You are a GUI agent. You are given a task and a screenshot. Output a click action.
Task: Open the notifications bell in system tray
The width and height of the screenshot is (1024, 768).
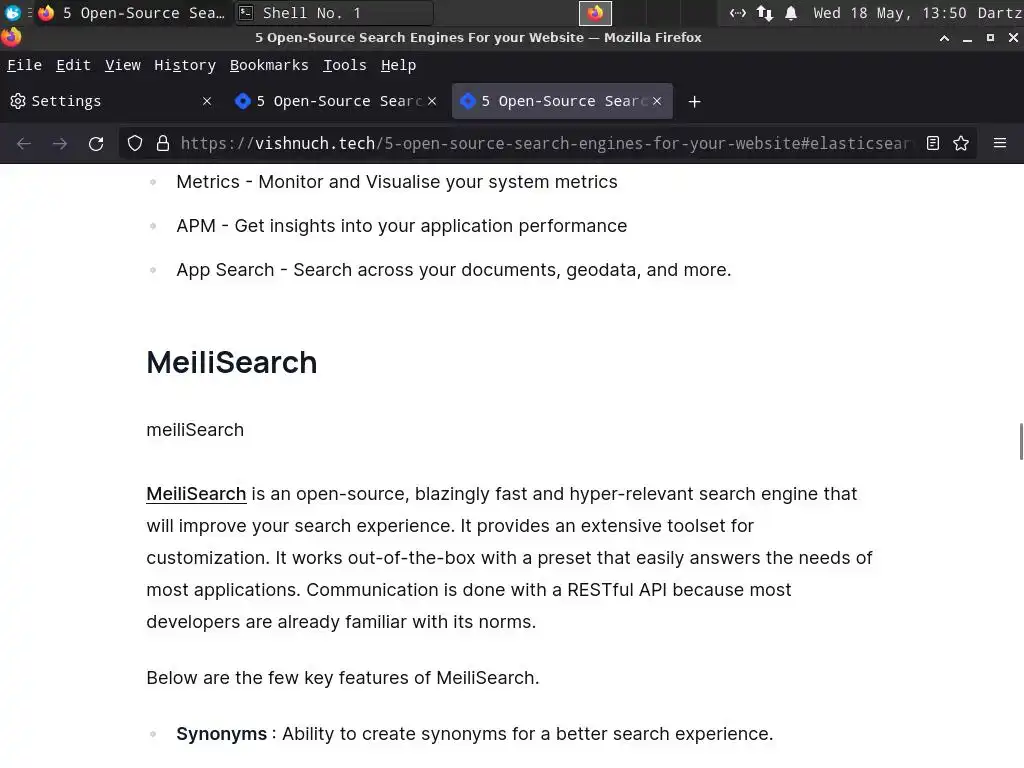pyautogui.click(x=791, y=13)
